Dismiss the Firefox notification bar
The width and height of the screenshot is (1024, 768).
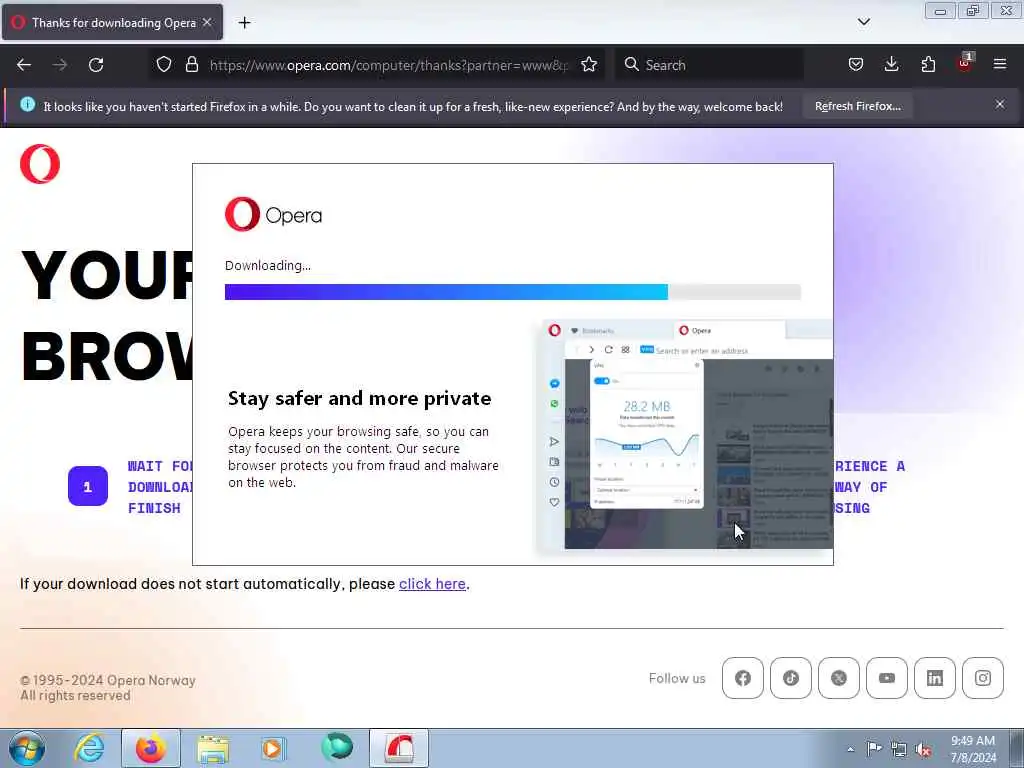tap(1000, 104)
